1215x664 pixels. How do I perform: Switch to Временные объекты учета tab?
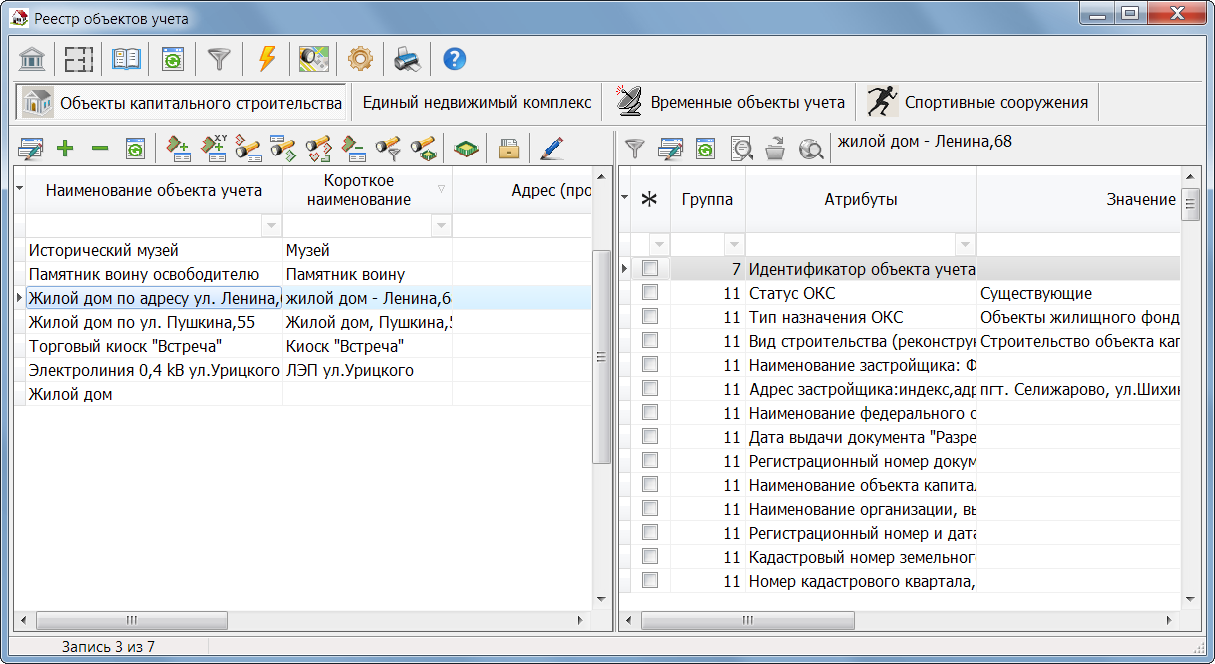coord(732,102)
